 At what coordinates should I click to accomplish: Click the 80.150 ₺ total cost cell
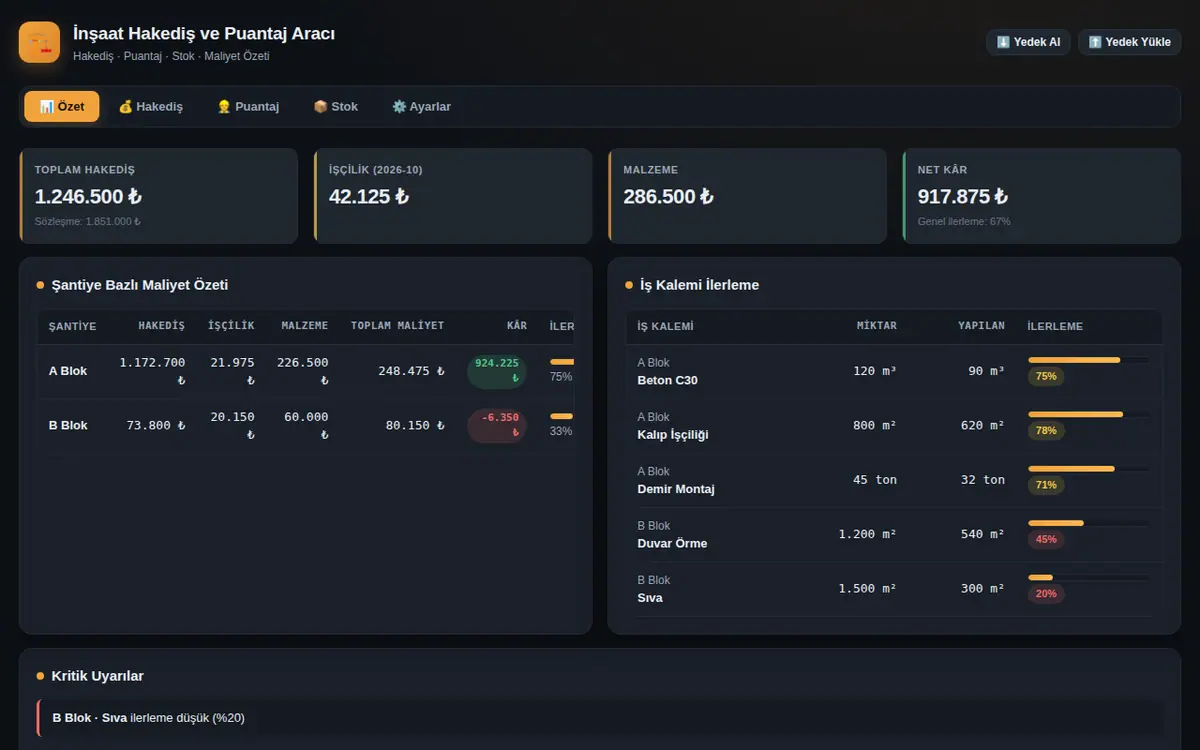pyautogui.click(x=415, y=426)
